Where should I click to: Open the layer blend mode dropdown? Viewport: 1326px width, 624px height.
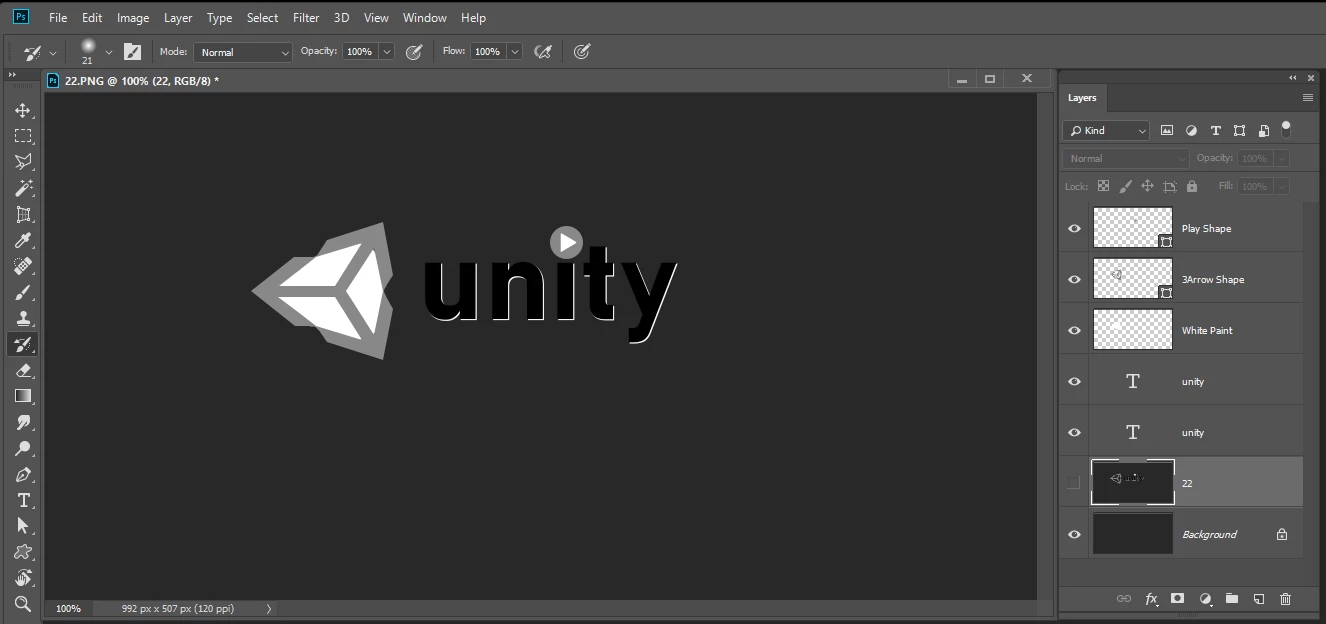click(x=1126, y=158)
